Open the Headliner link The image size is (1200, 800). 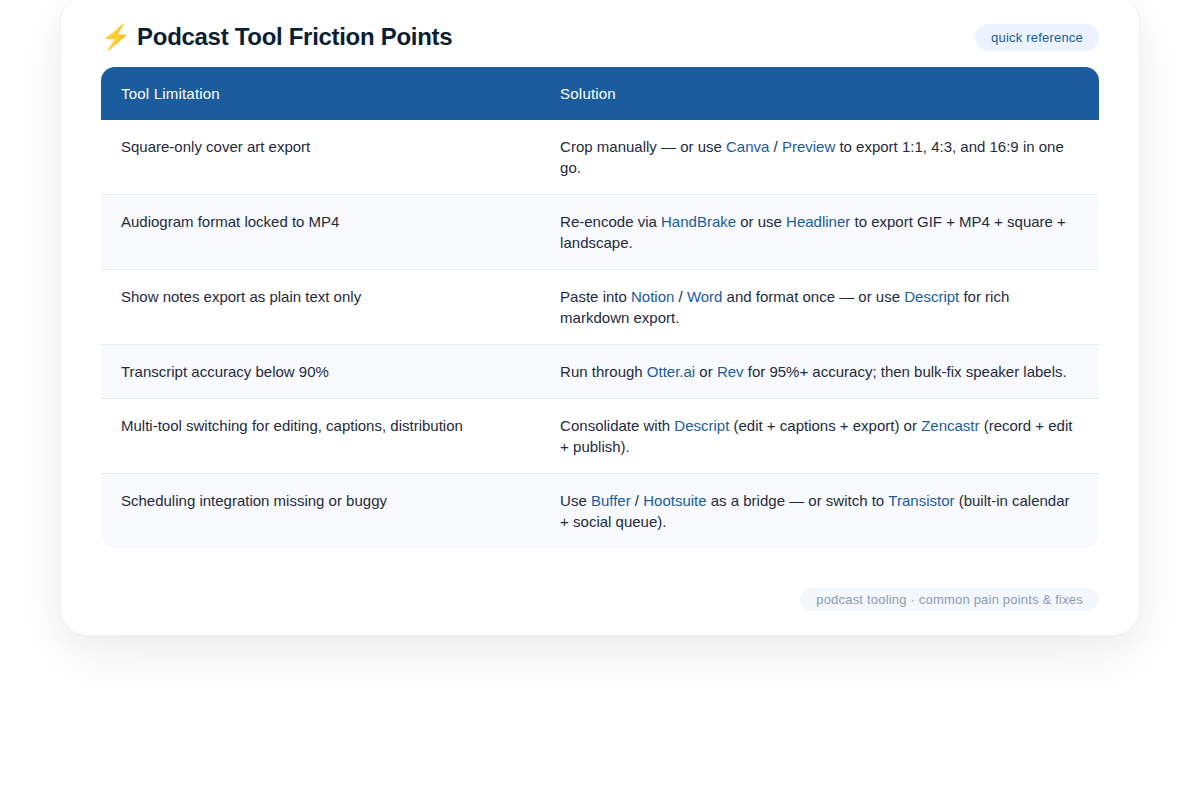(818, 222)
